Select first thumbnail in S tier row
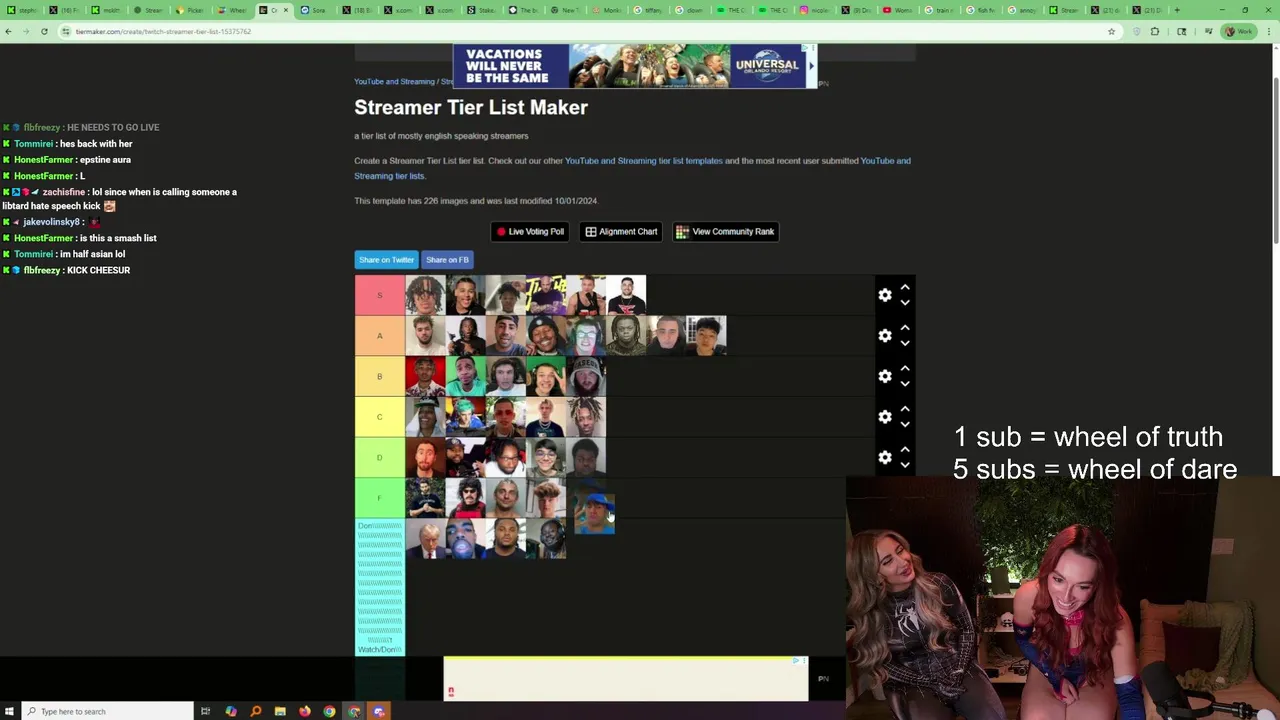 click(425, 295)
